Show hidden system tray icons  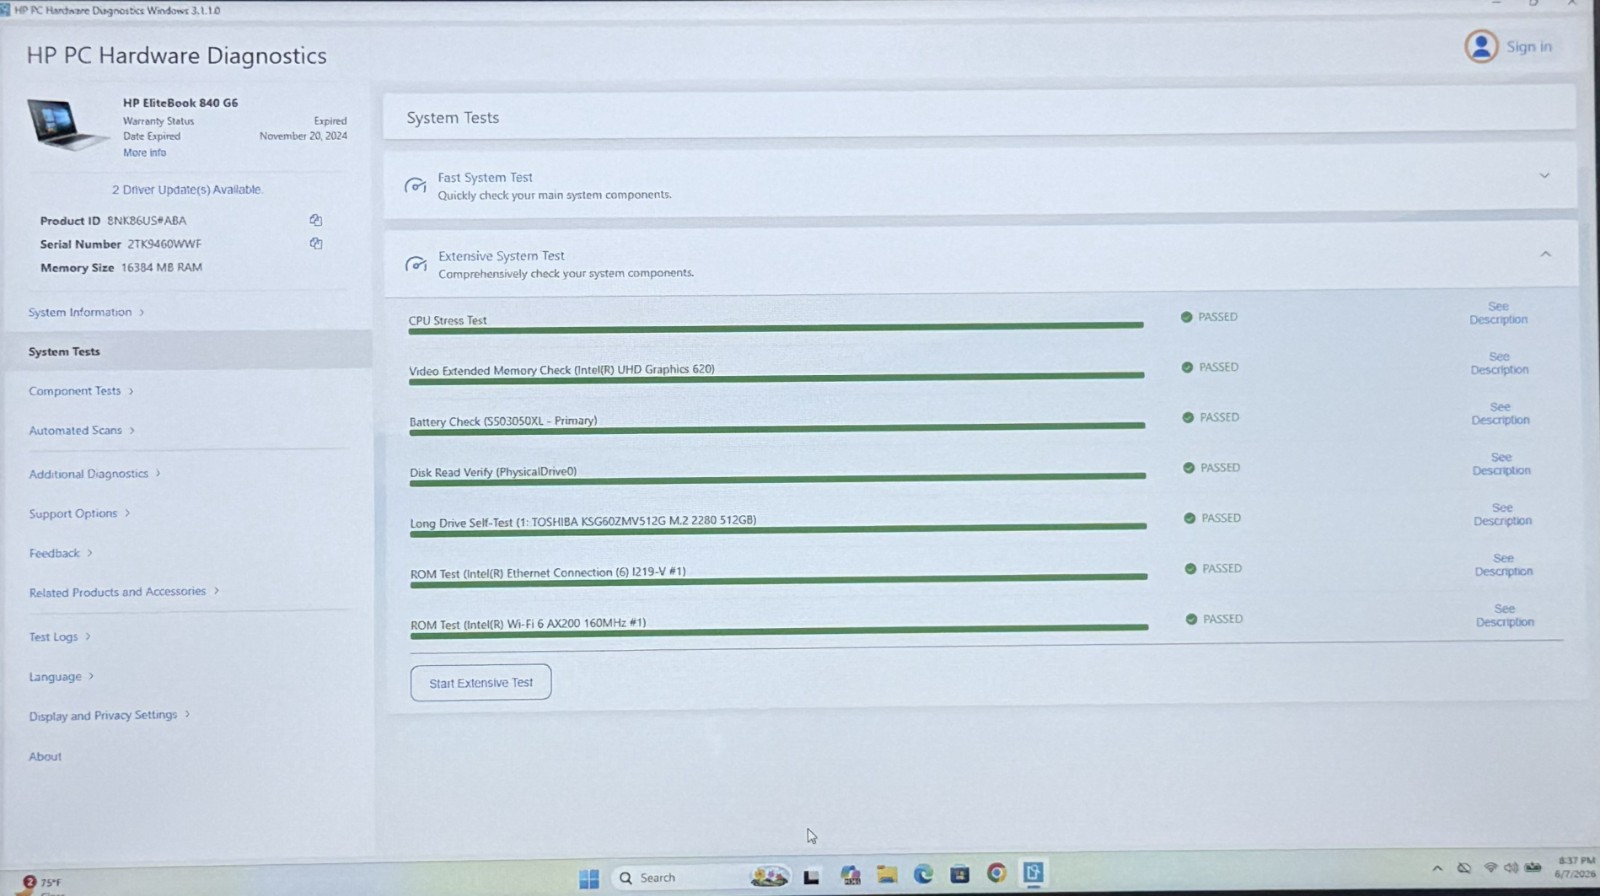(1437, 868)
